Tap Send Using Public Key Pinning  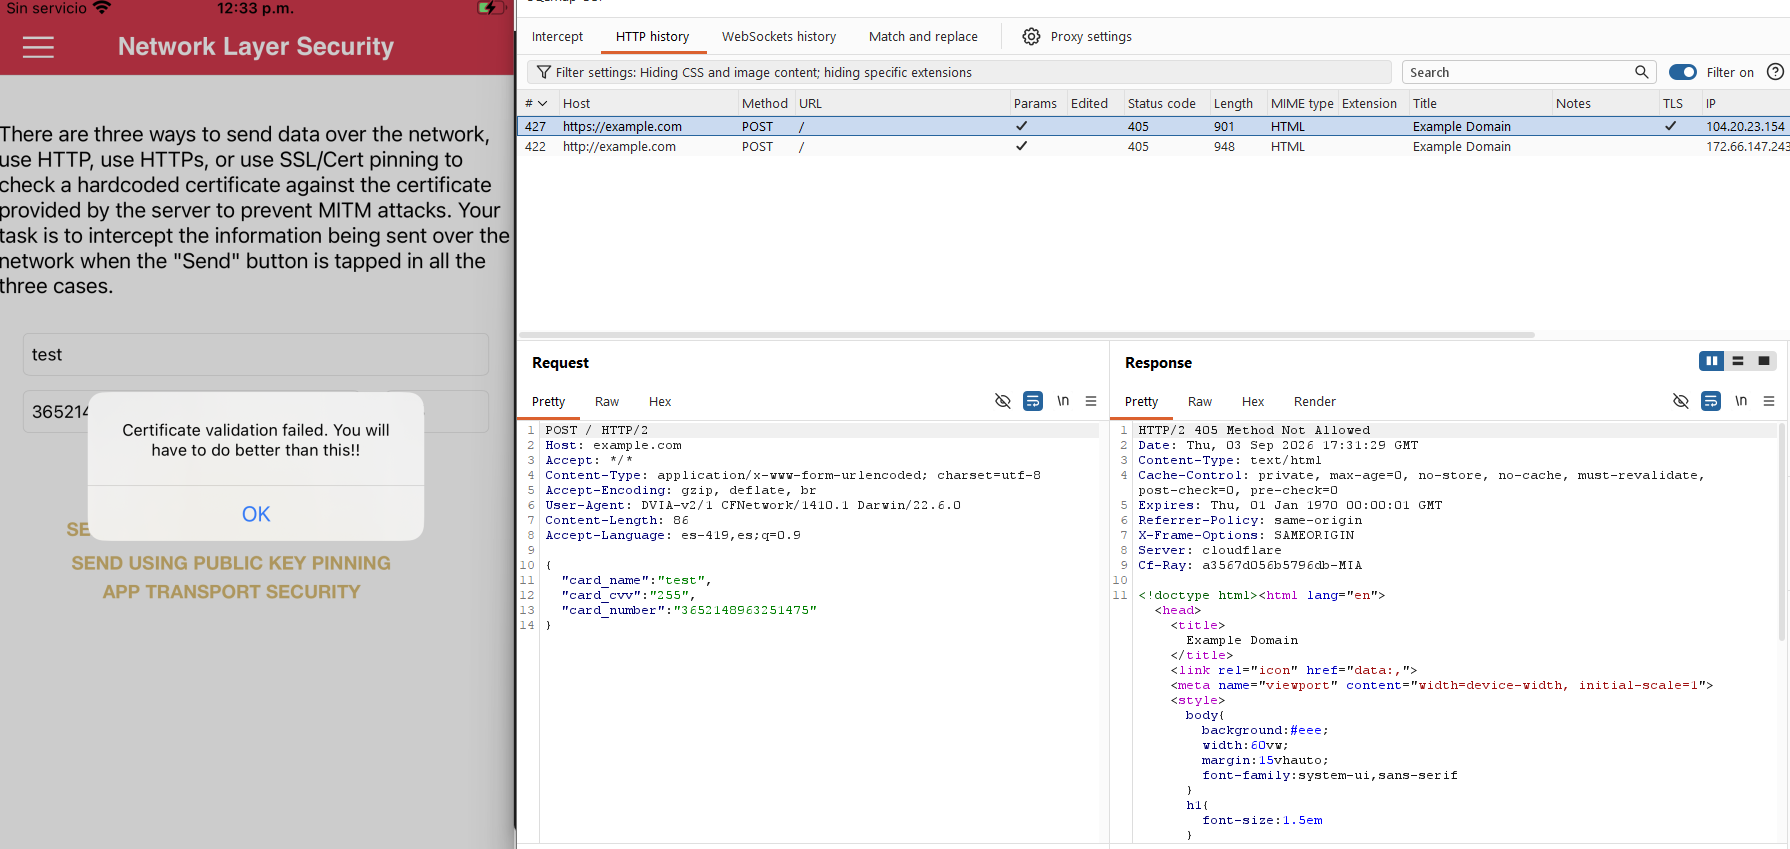point(231,563)
